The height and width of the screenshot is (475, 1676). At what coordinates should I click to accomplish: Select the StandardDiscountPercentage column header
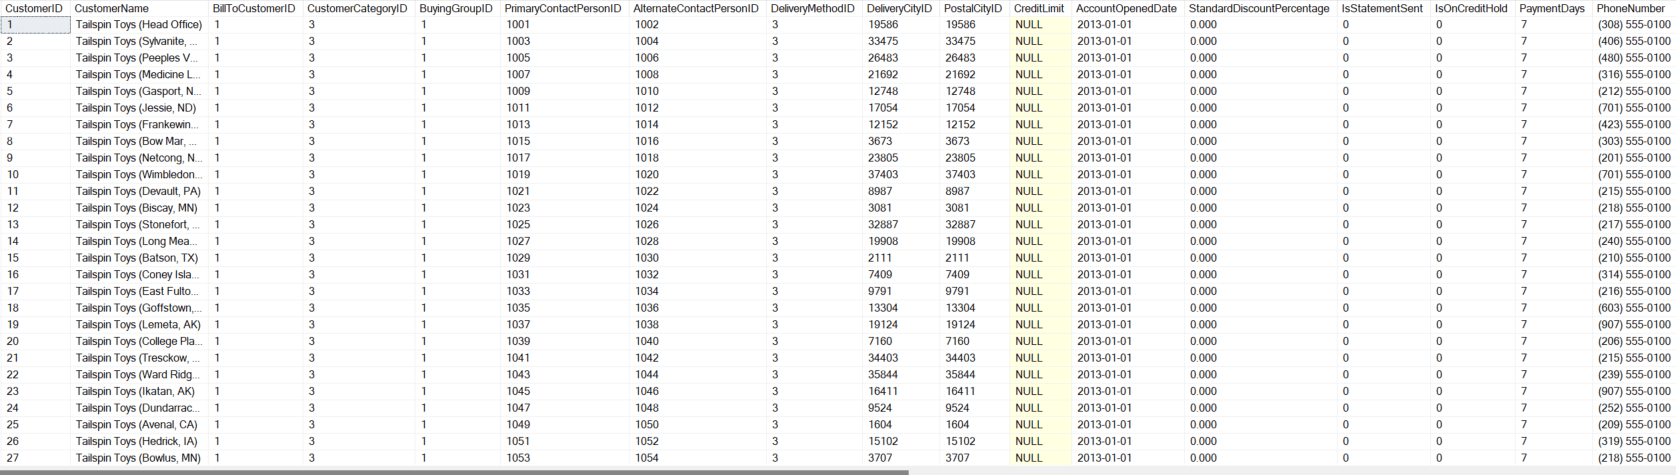tap(1261, 8)
